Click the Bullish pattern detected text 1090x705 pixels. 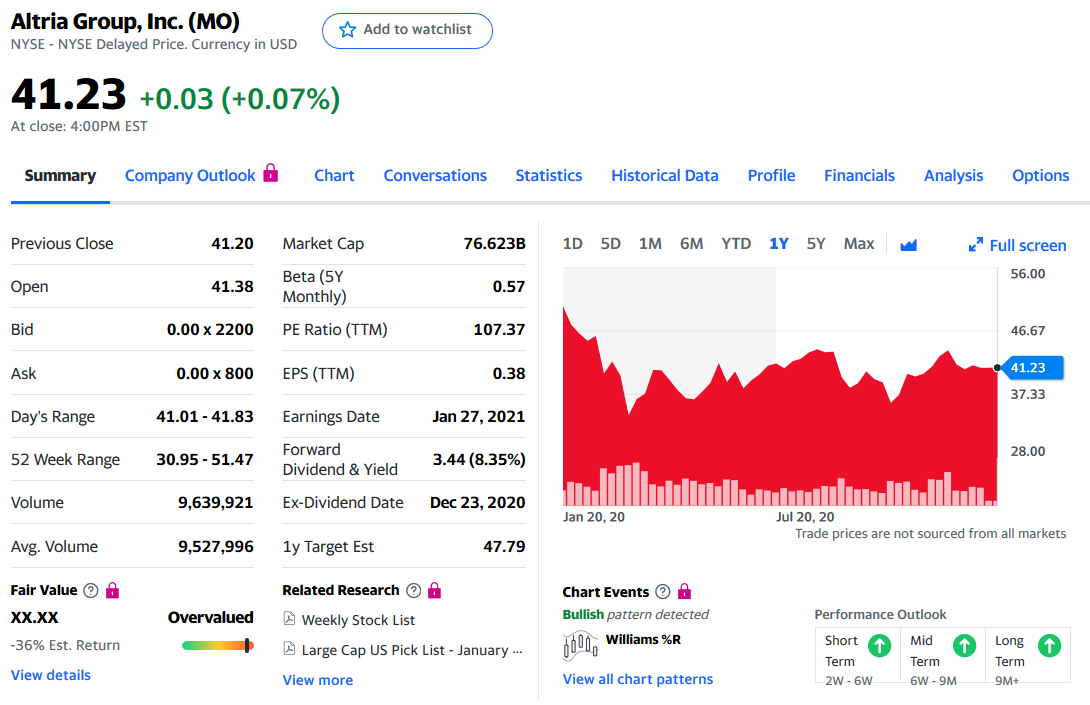click(x=635, y=614)
